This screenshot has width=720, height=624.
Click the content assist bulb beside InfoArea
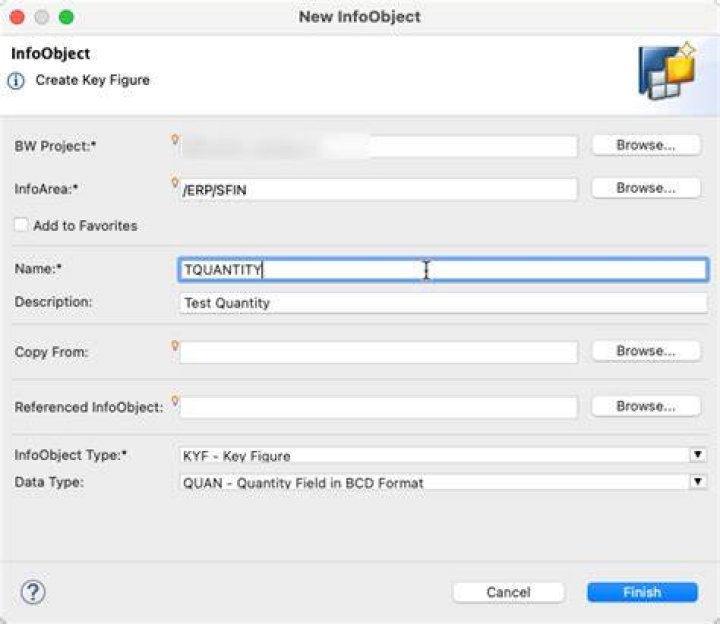pos(175,182)
